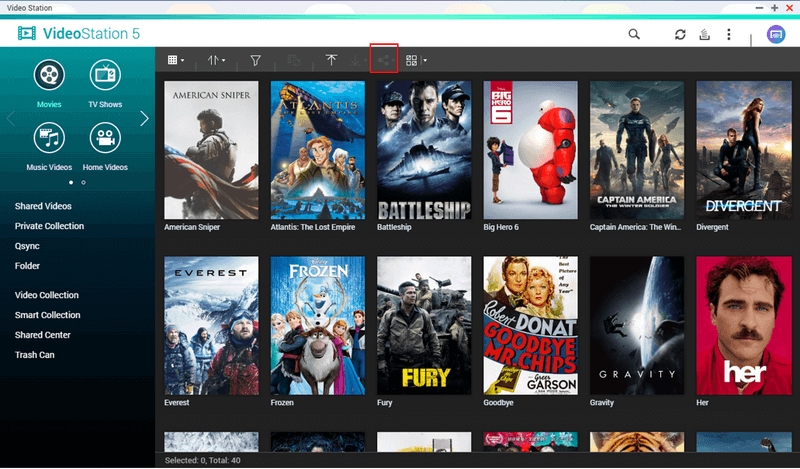800x469 pixels.
Task: Select the American Sniper poster
Action: (x=211, y=150)
